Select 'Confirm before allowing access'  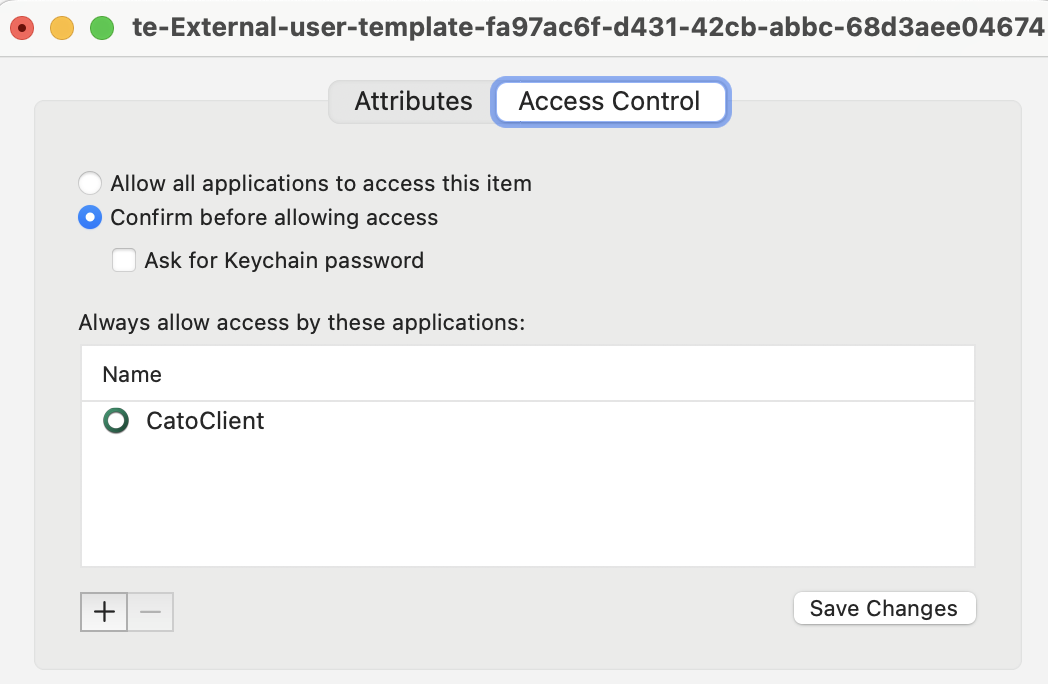(90, 217)
